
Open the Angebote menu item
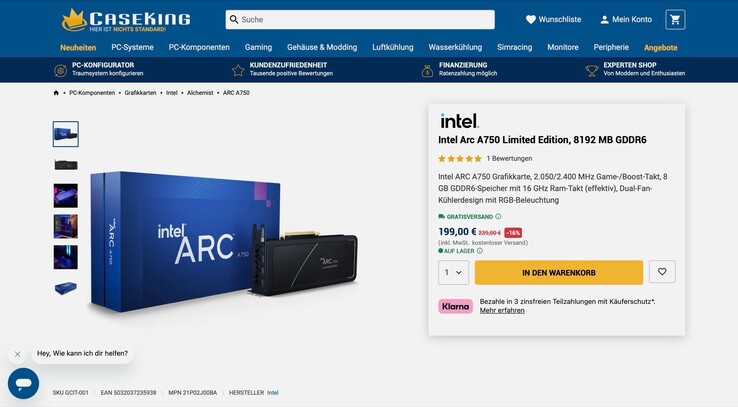660,47
